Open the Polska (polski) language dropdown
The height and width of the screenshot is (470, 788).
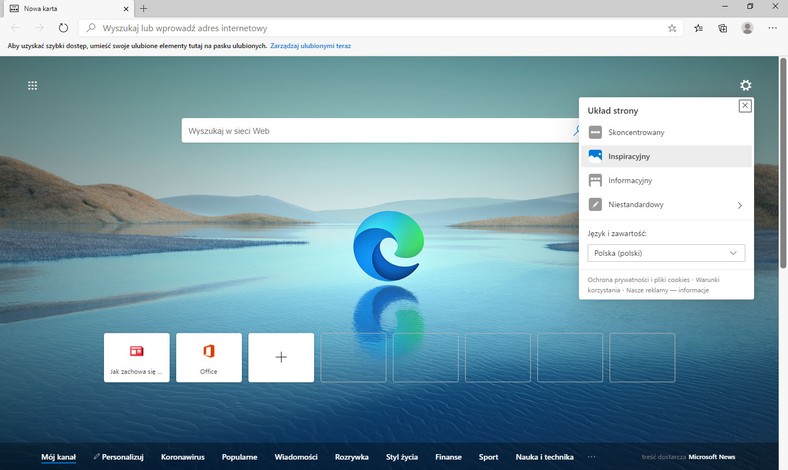click(666, 253)
